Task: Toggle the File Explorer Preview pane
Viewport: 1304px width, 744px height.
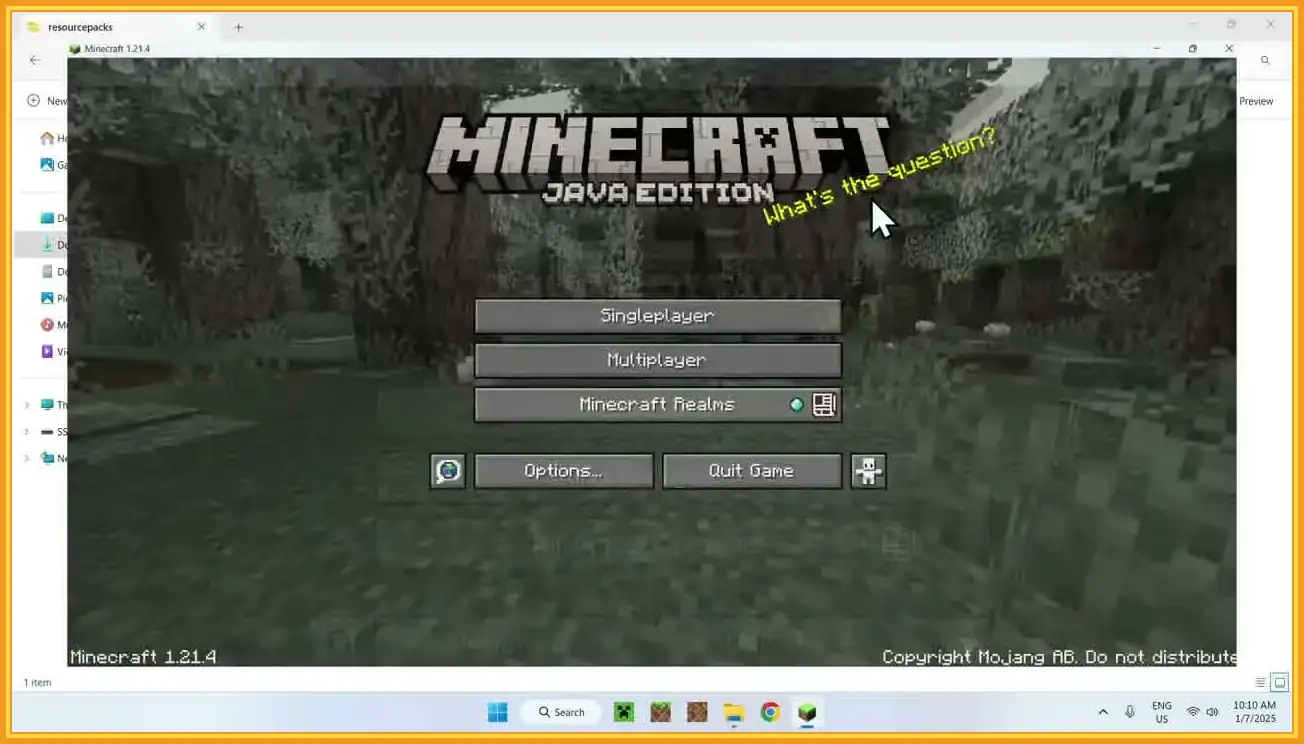Action: pyautogui.click(x=1256, y=101)
